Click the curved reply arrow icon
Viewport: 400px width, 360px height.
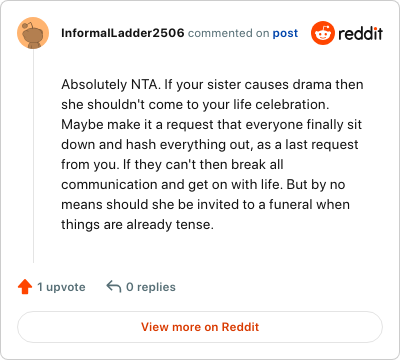[x=114, y=286]
